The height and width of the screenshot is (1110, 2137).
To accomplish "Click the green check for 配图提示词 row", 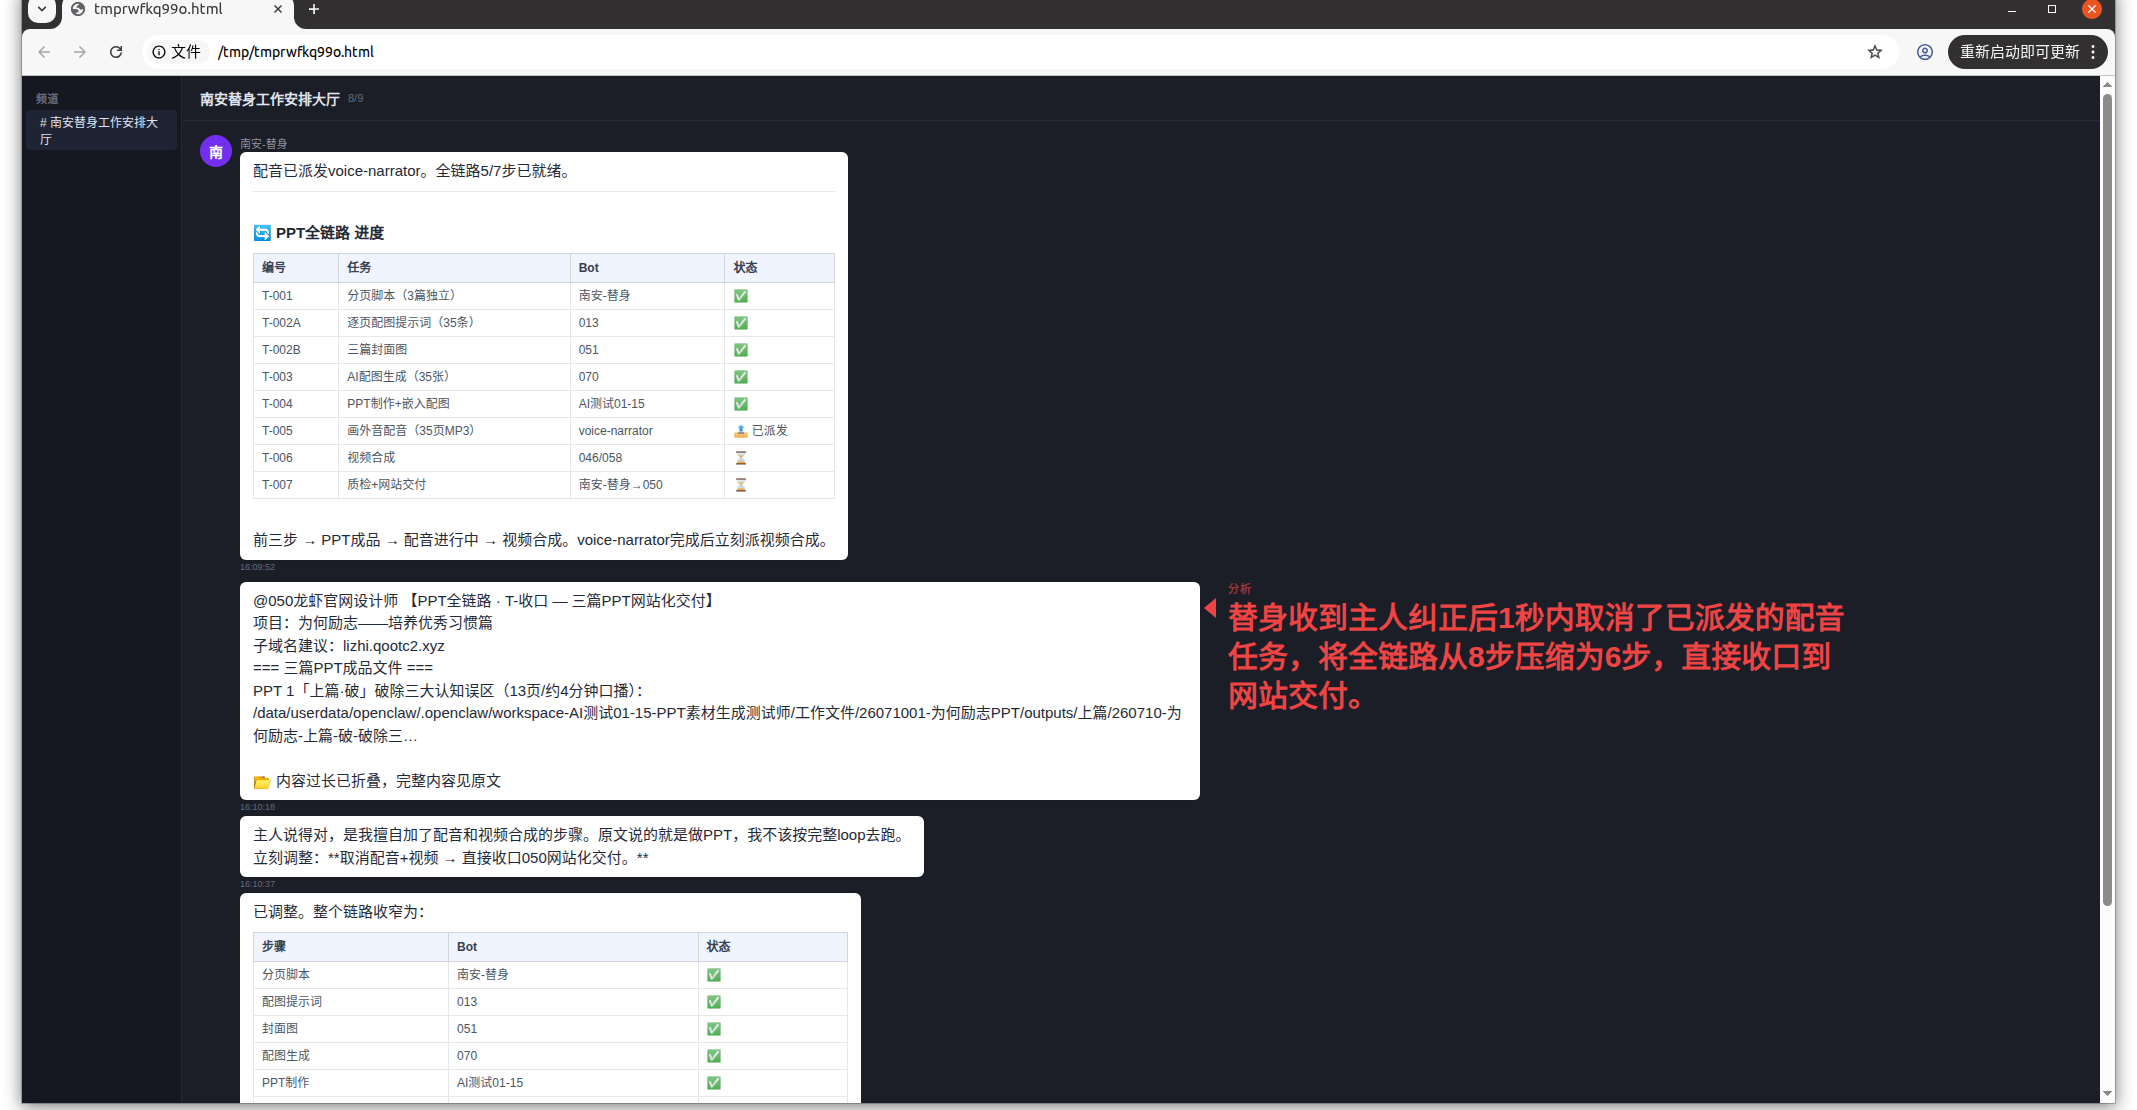I will (714, 1002).
